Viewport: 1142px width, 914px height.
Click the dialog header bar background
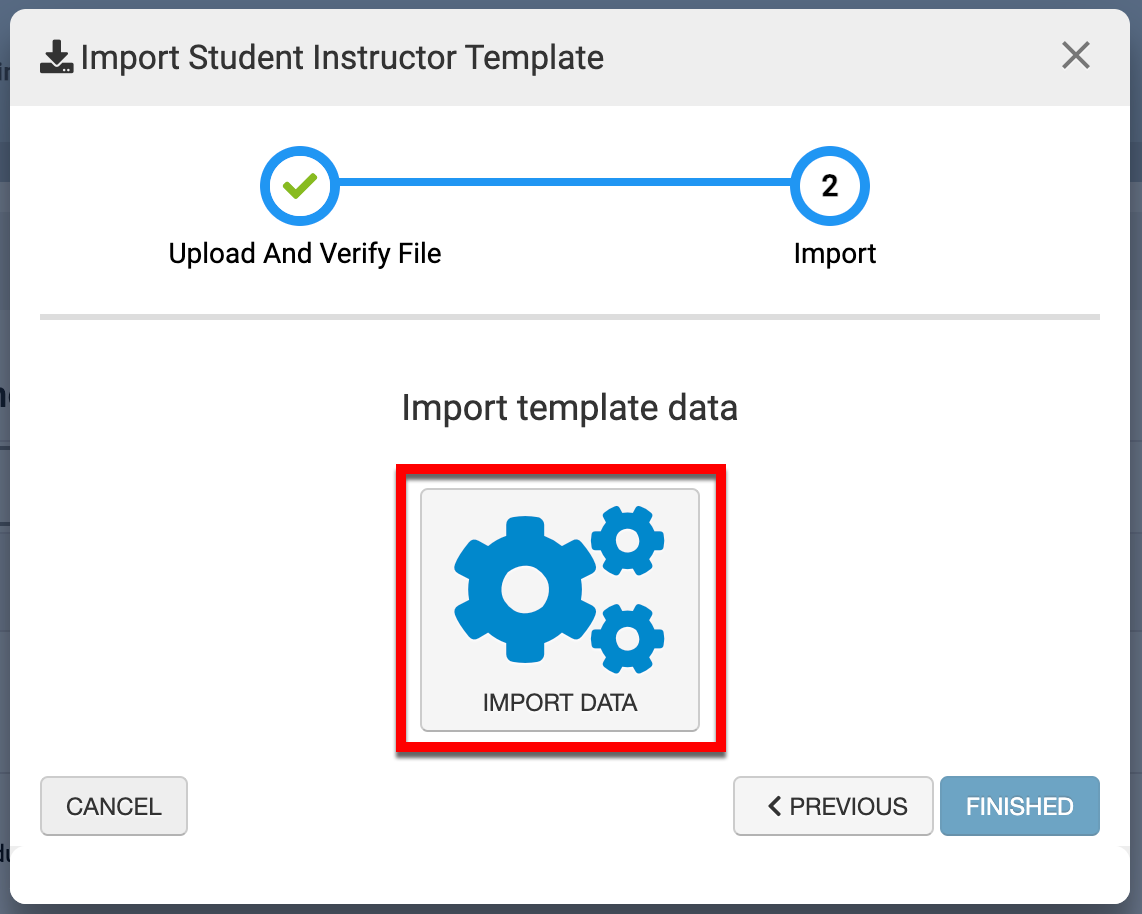coord(820,58)
